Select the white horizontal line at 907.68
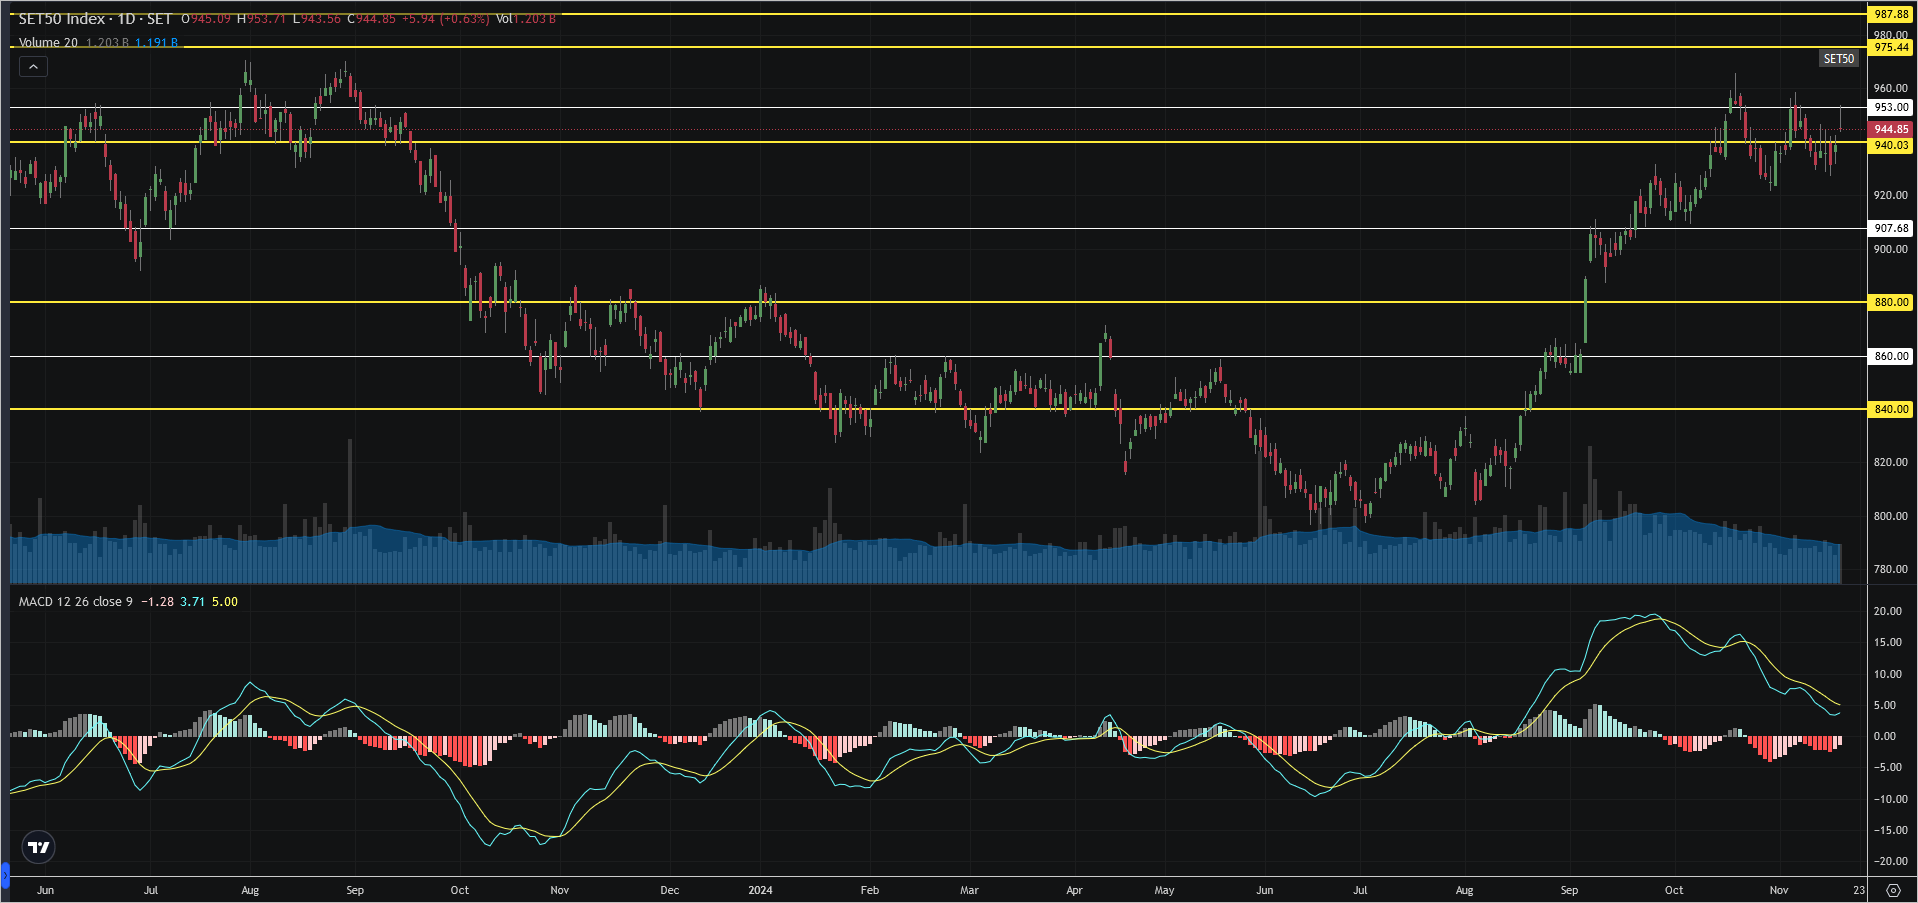The height and width of the screenshot is (903, 1918). coord(938,228)
